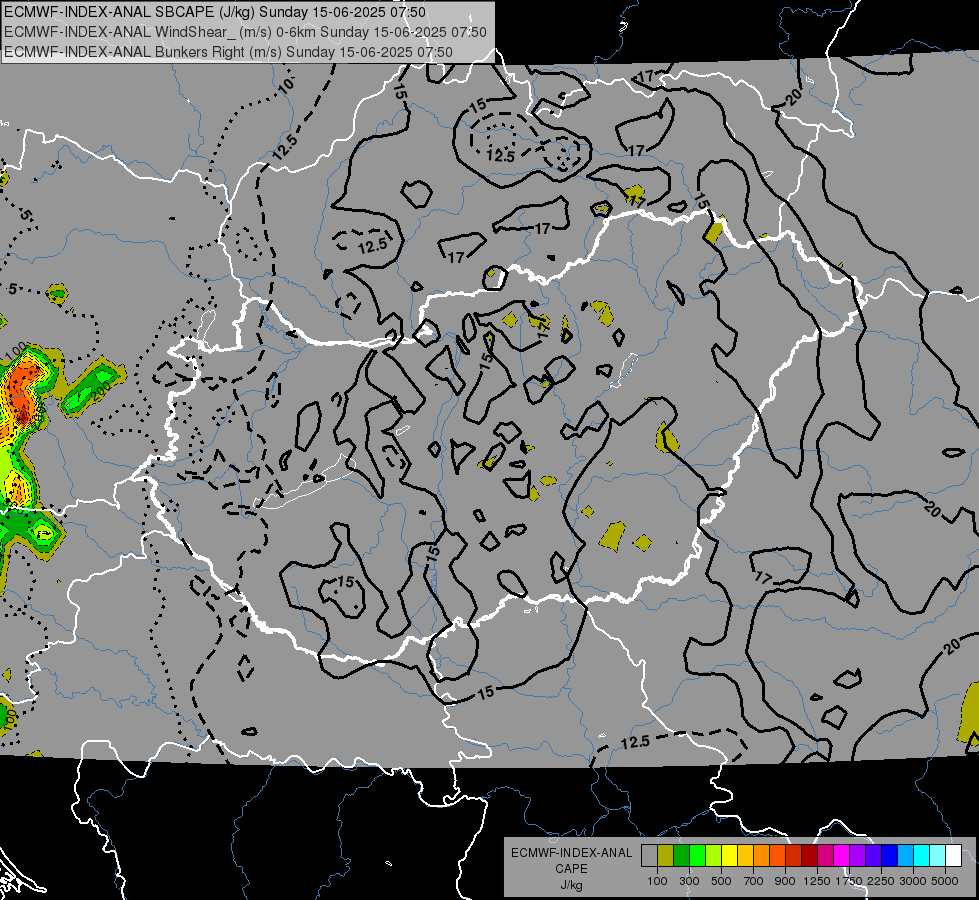Click the 500 value under the legend
This screenshot has height=900, width=979.
coord(721,881)
